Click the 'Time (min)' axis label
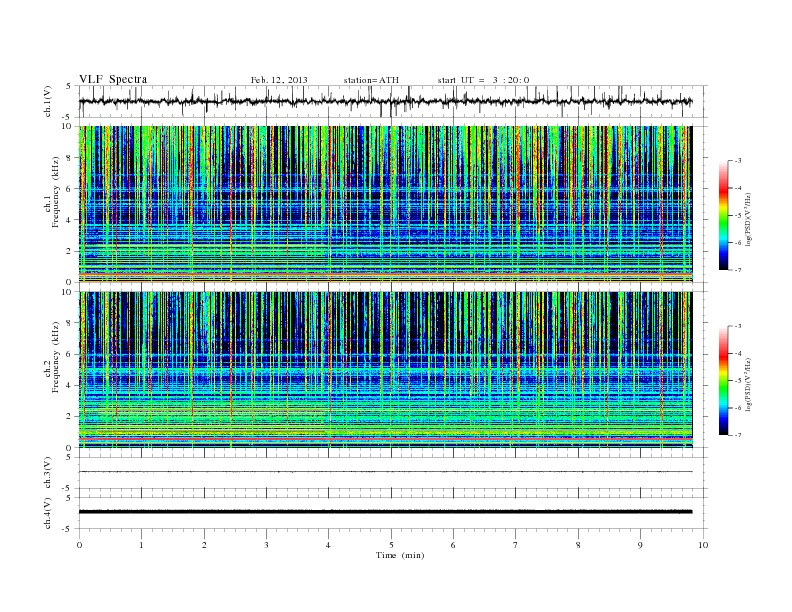 [x=400, y=555]
